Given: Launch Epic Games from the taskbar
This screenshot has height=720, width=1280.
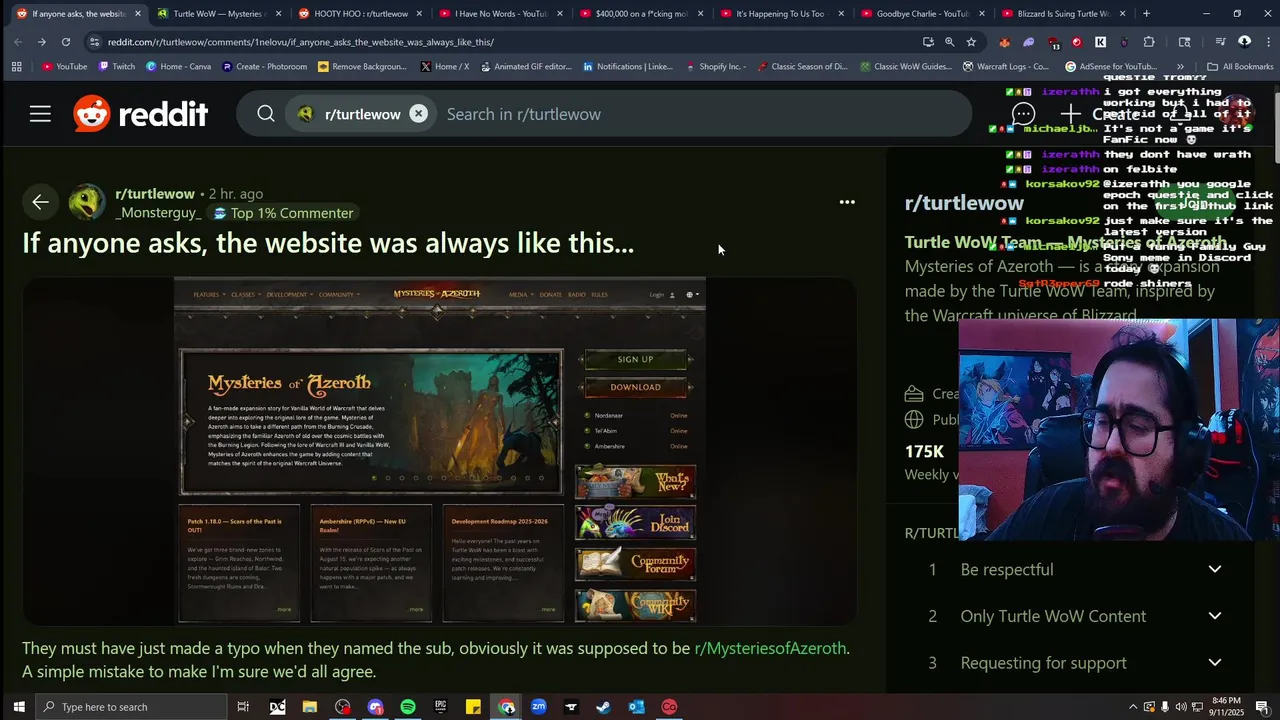Looking at the screenshot, I should click(440, 707).
